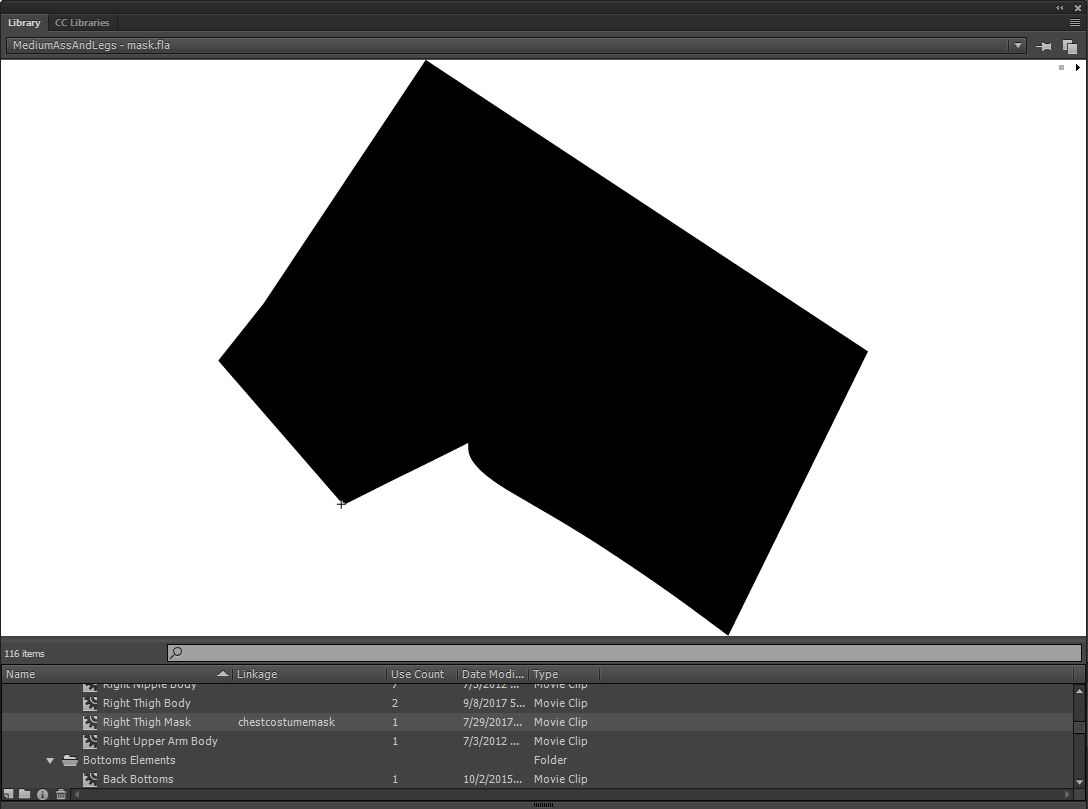Add a new library folder
The image size is (1088, 809).
(25, 795)
